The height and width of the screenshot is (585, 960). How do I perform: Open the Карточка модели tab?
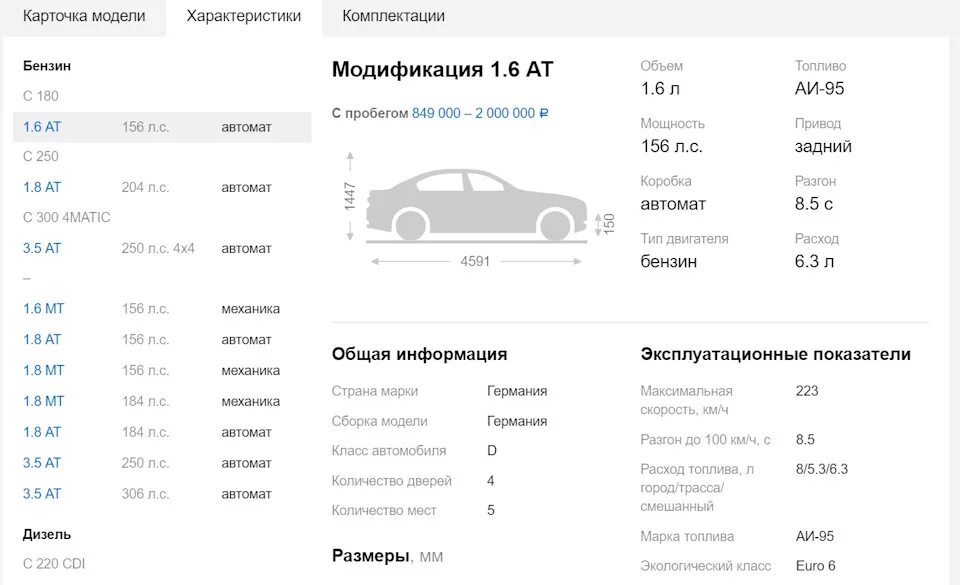[x=84, y=16]
